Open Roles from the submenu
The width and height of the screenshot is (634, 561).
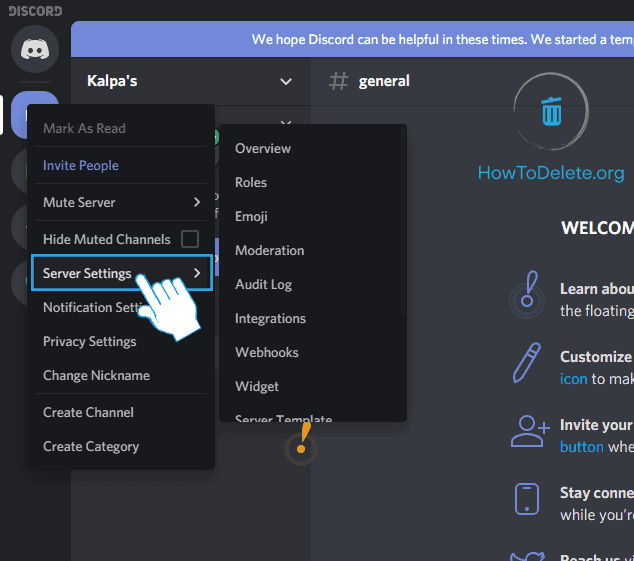pos(251,182)
